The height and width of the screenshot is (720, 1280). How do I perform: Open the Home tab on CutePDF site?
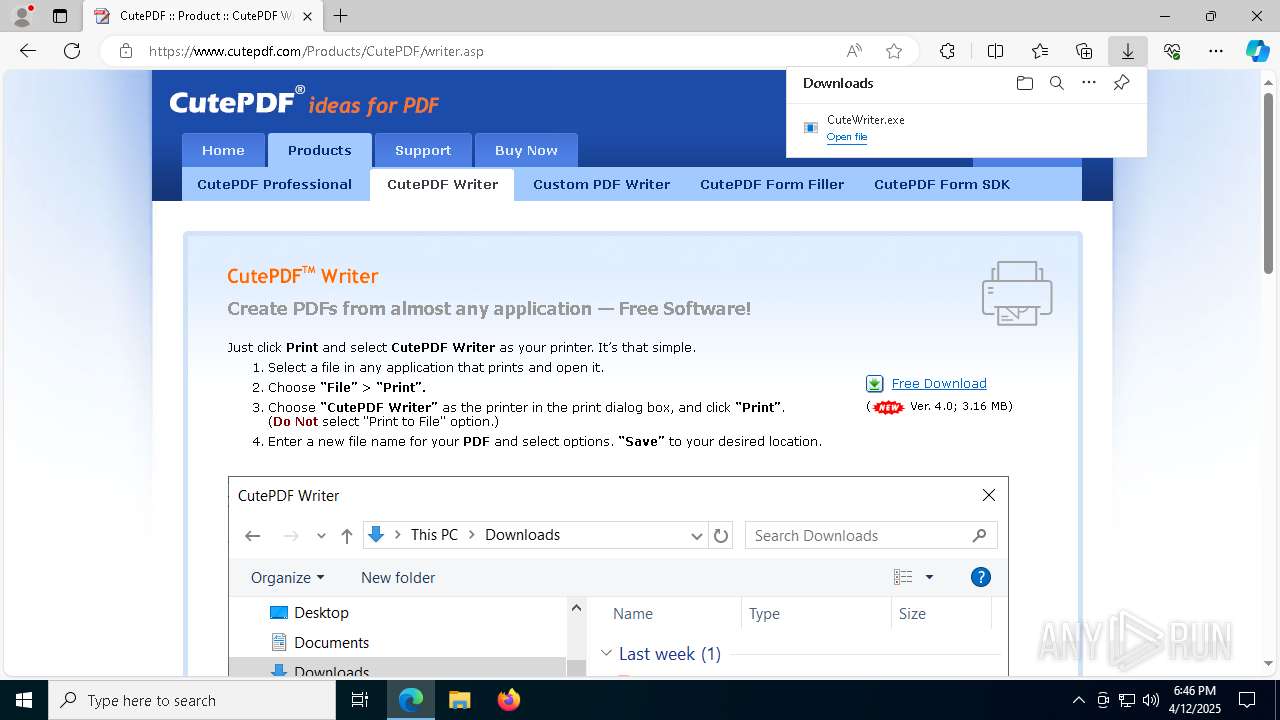(x=223, y=150)
